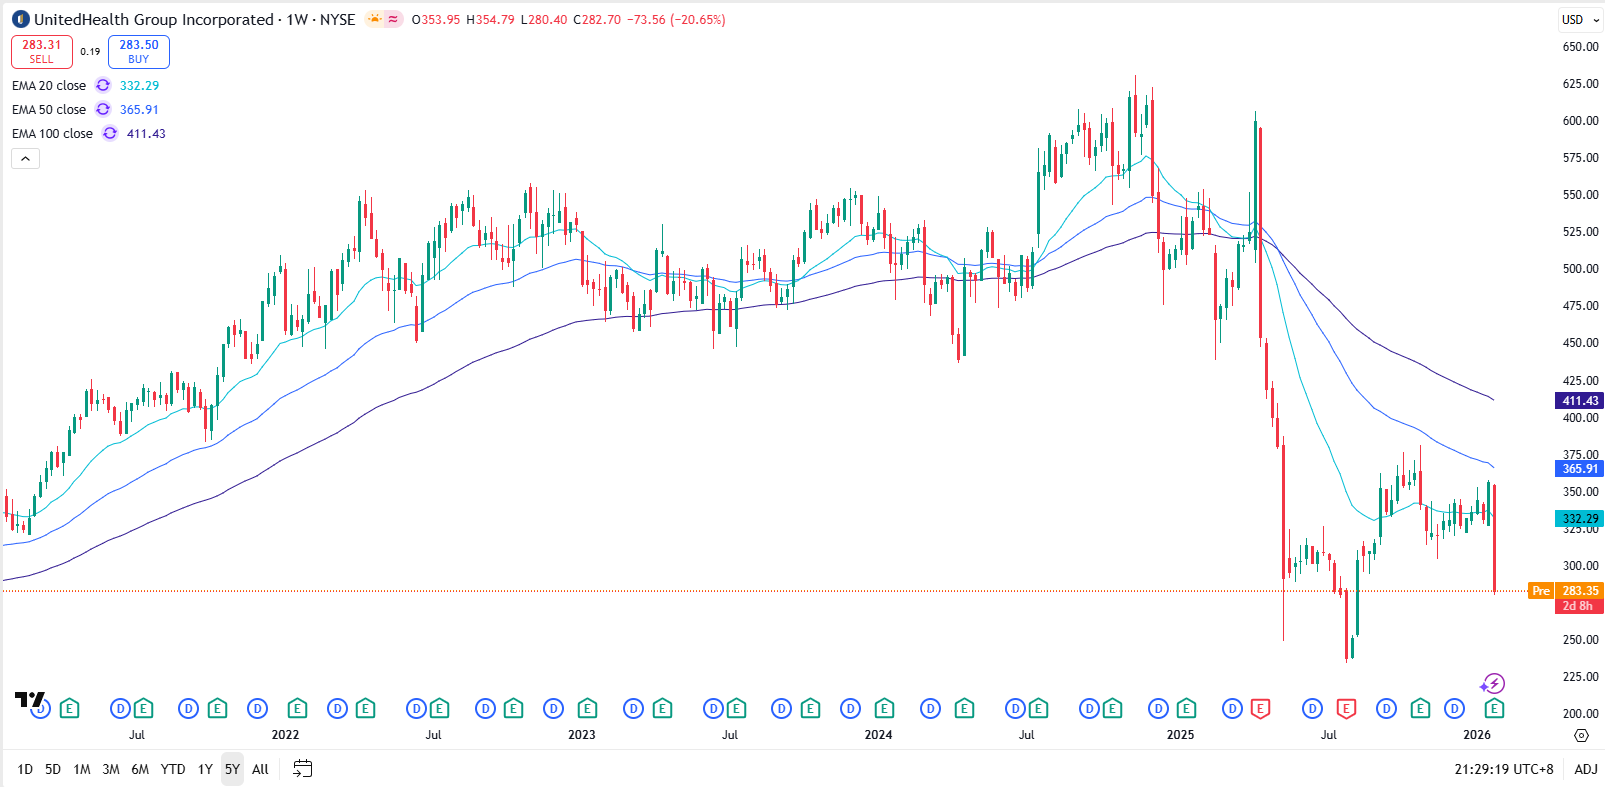Click the TradingView logo
1605x787 pixels.
tap(29, 699)
